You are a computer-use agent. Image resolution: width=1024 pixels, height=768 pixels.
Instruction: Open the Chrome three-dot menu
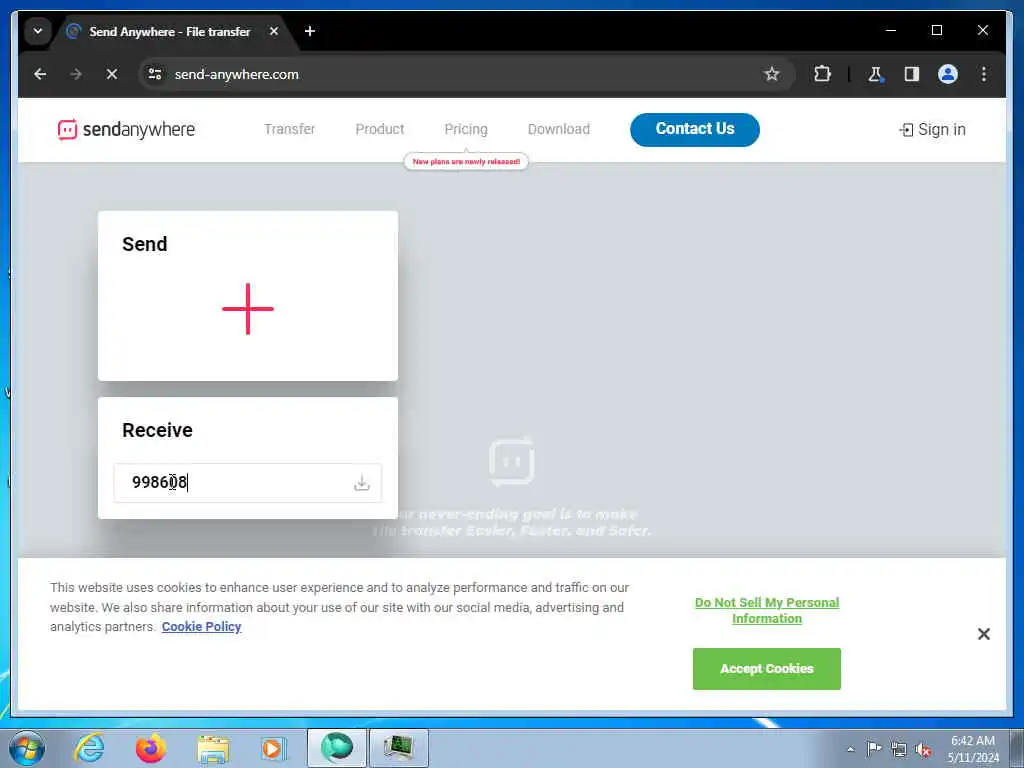[984, 74]
